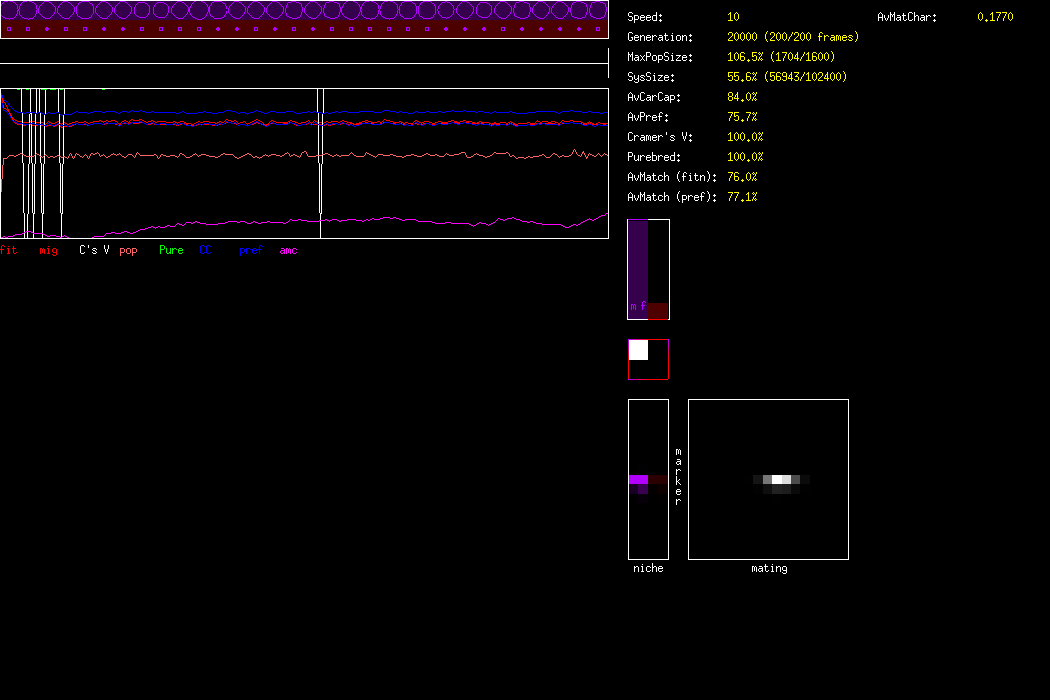Select the white 'C's V' legend label
Image resolution: width=1050 pixels, height=700 pixels.
coord(94,250)
